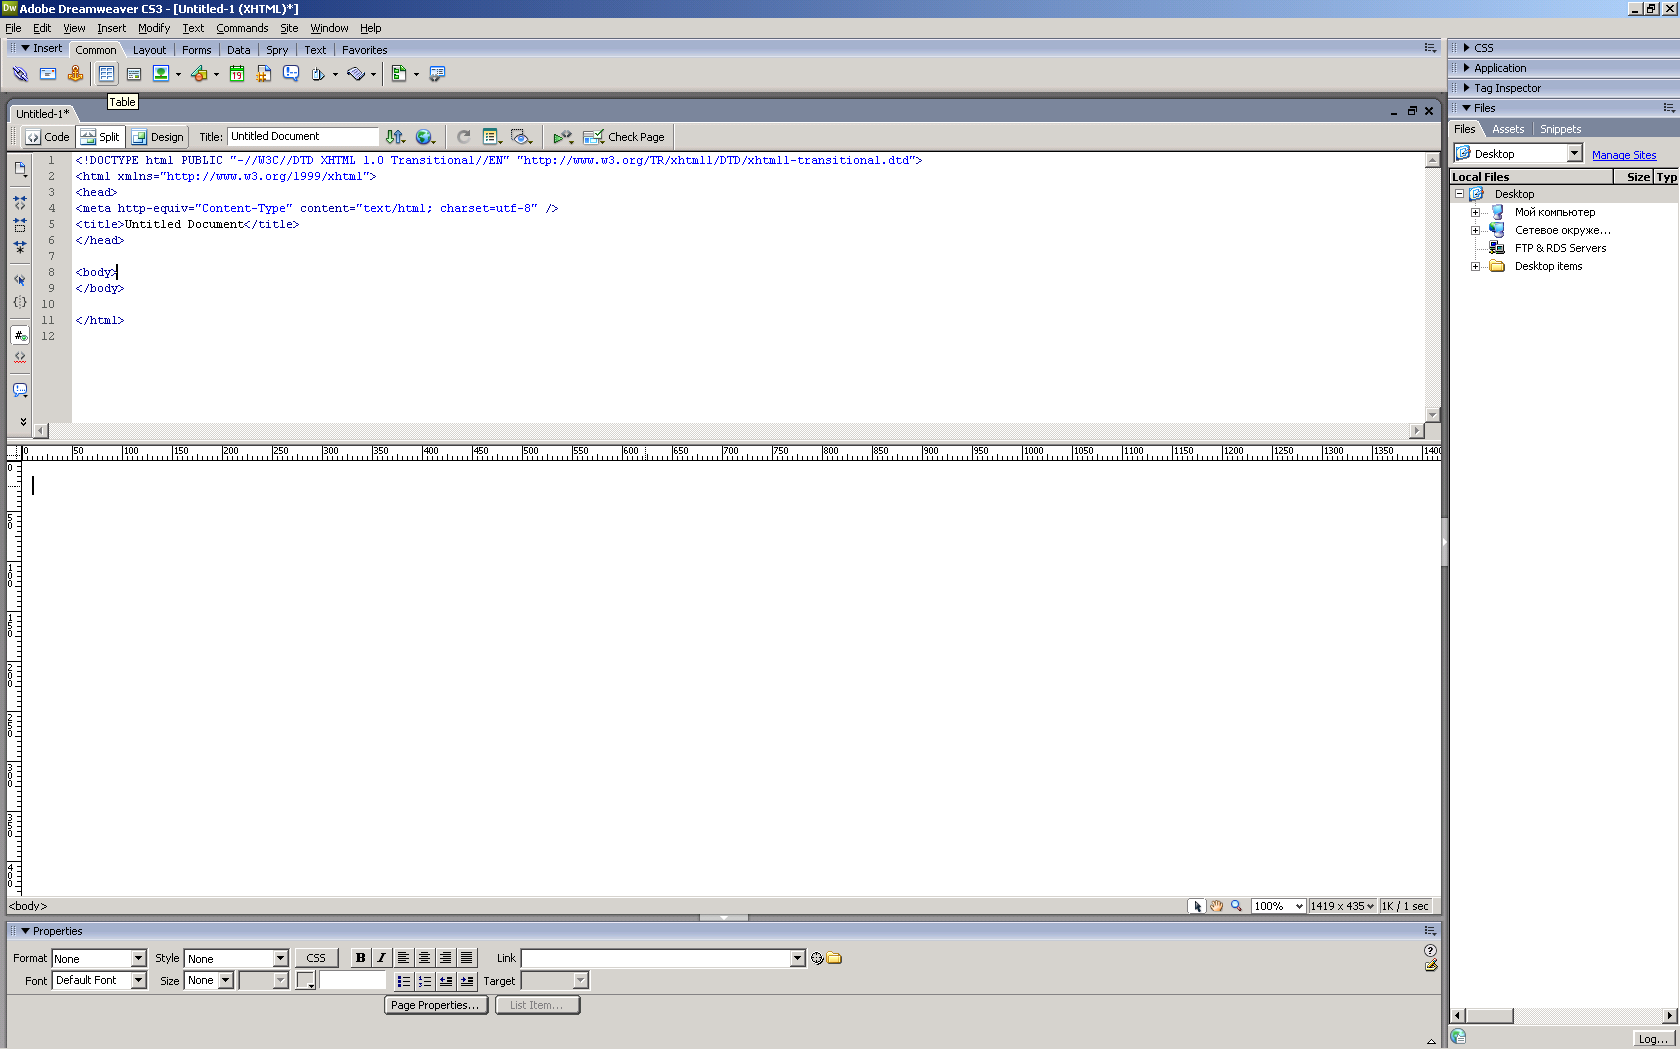Open Font dropdown in Properties

(x=139, y=980)
